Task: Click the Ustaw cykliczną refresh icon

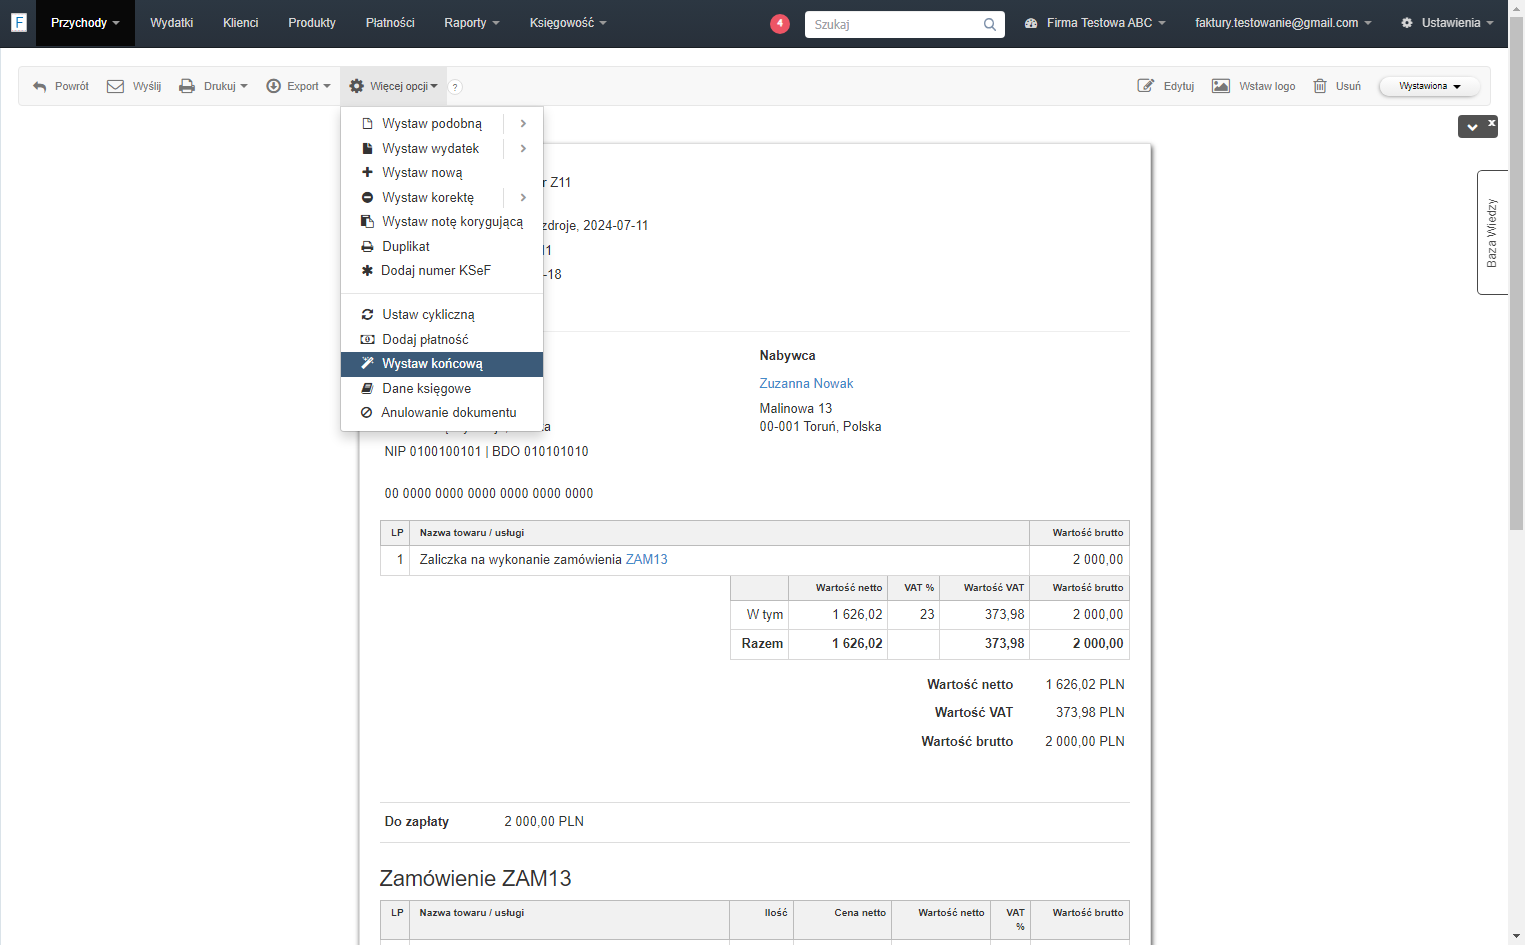Action: point(367,314)
